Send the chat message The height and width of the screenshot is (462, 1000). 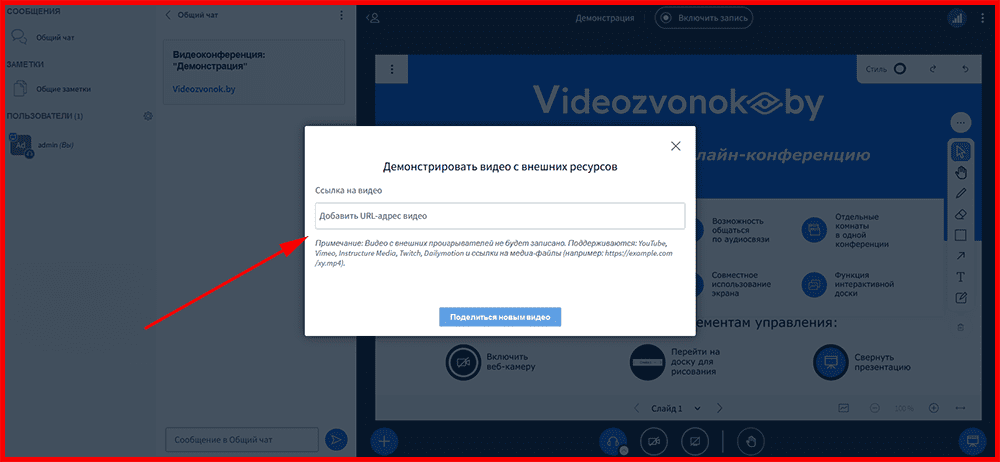336,440
